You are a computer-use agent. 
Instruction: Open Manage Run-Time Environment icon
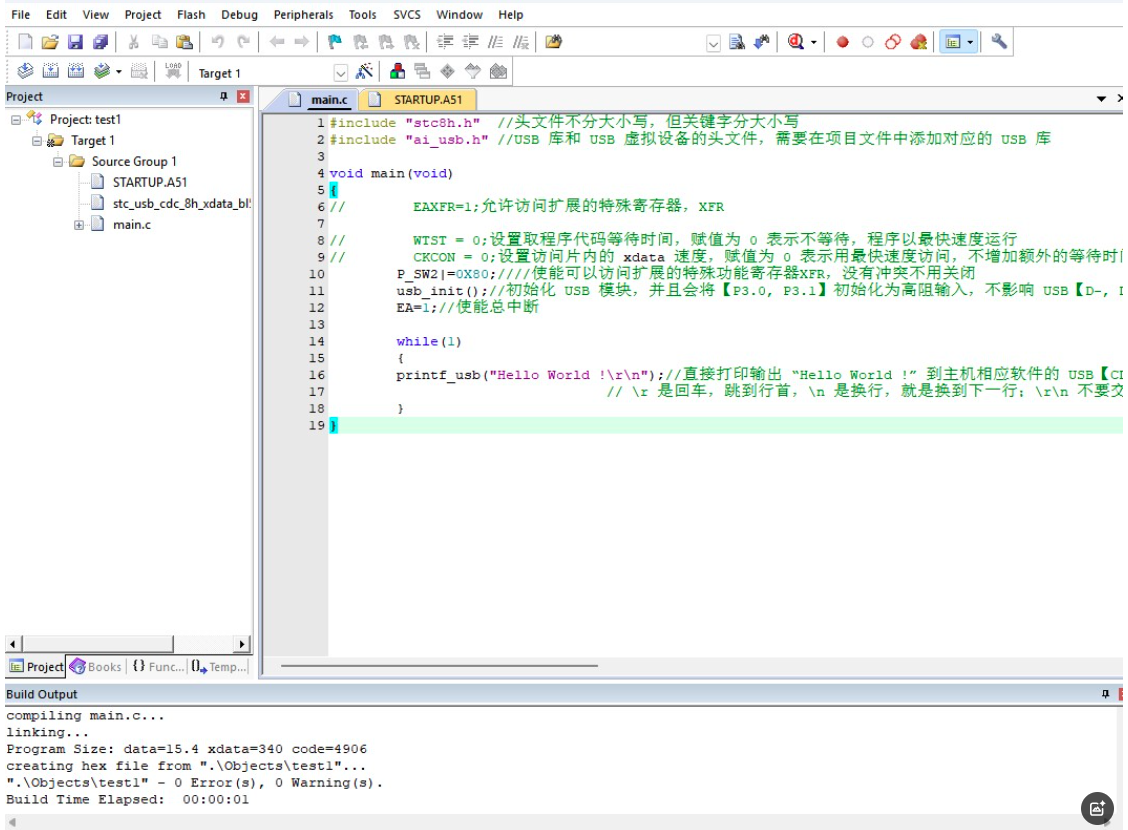[x=447, y=71]
